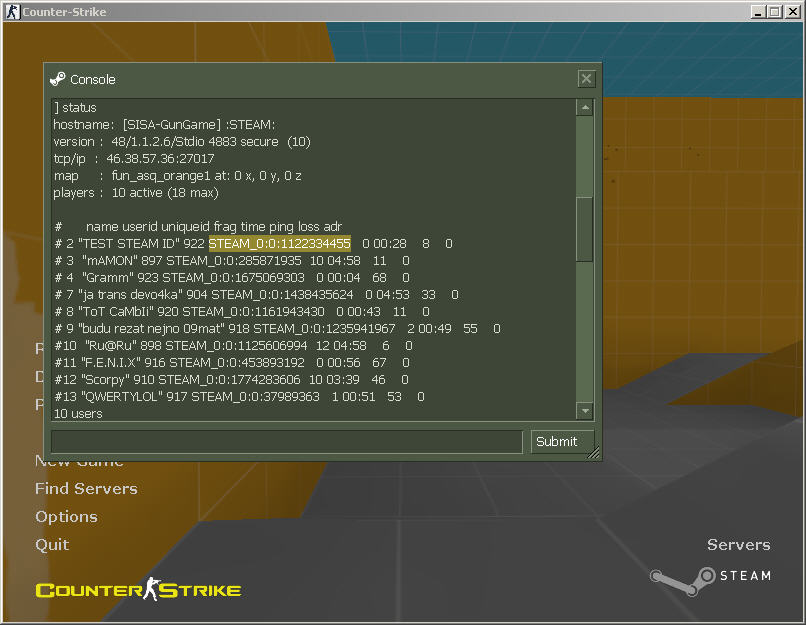Click the "TEST STEAM ID" player row
This screenshot has height=625, width=806.
[253, 244]
